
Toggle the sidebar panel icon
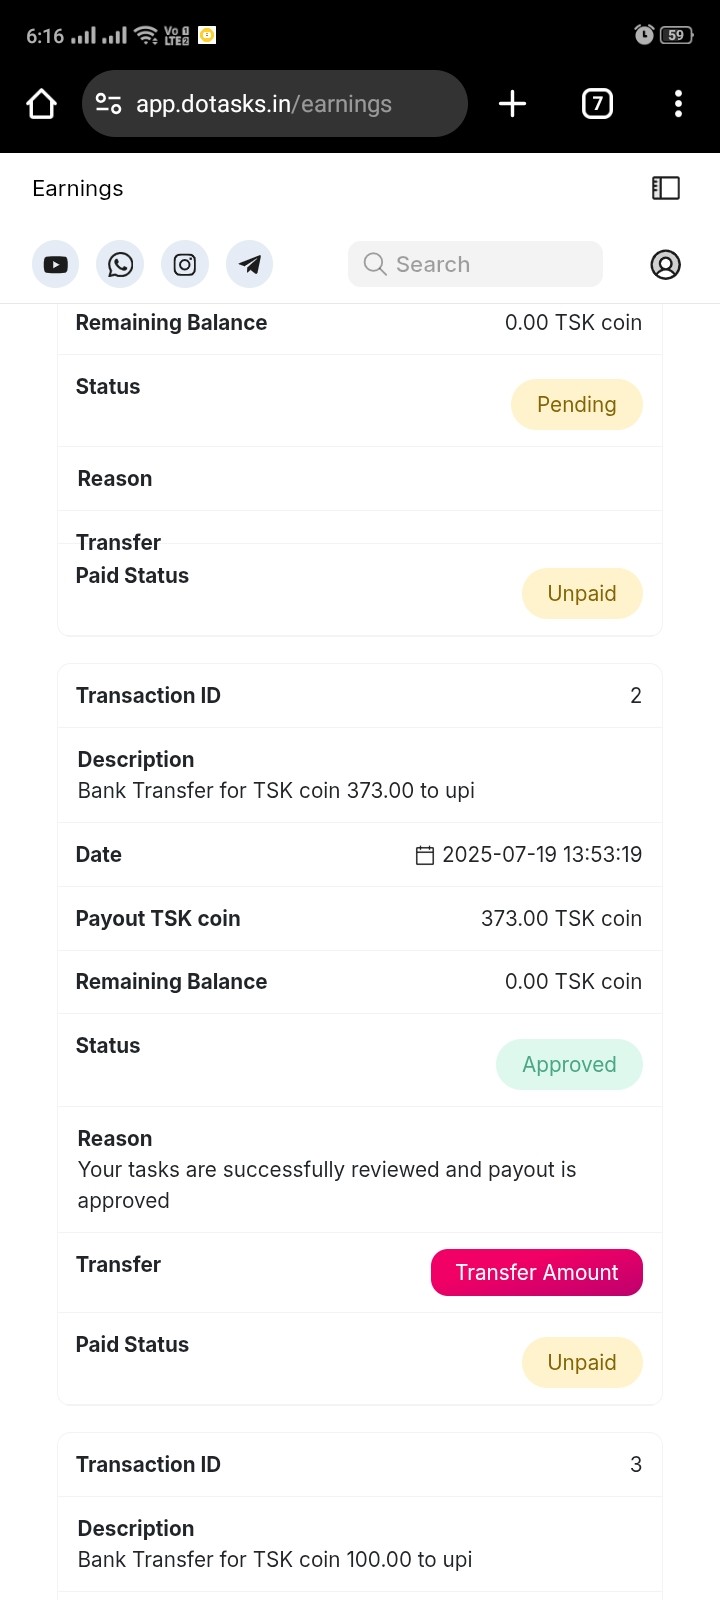pyautogui.click(x=665, y=188)
